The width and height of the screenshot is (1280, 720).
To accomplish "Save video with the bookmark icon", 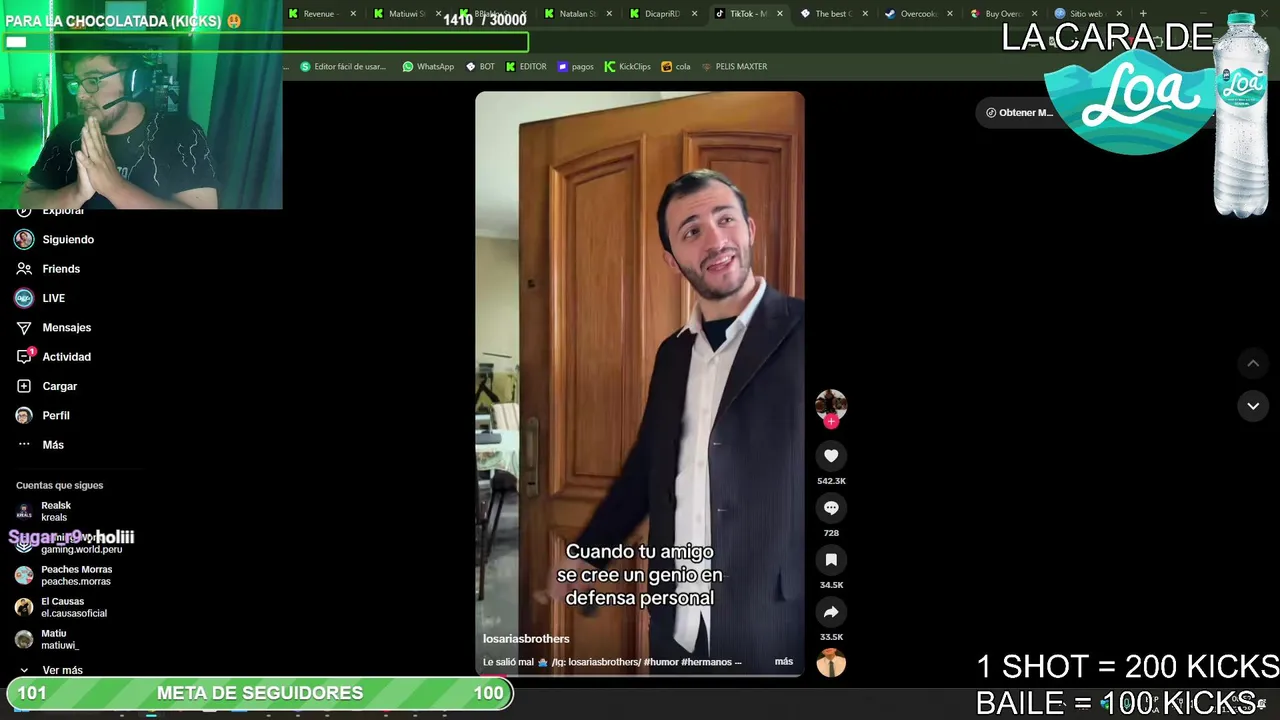I will (x=831, y=560).
